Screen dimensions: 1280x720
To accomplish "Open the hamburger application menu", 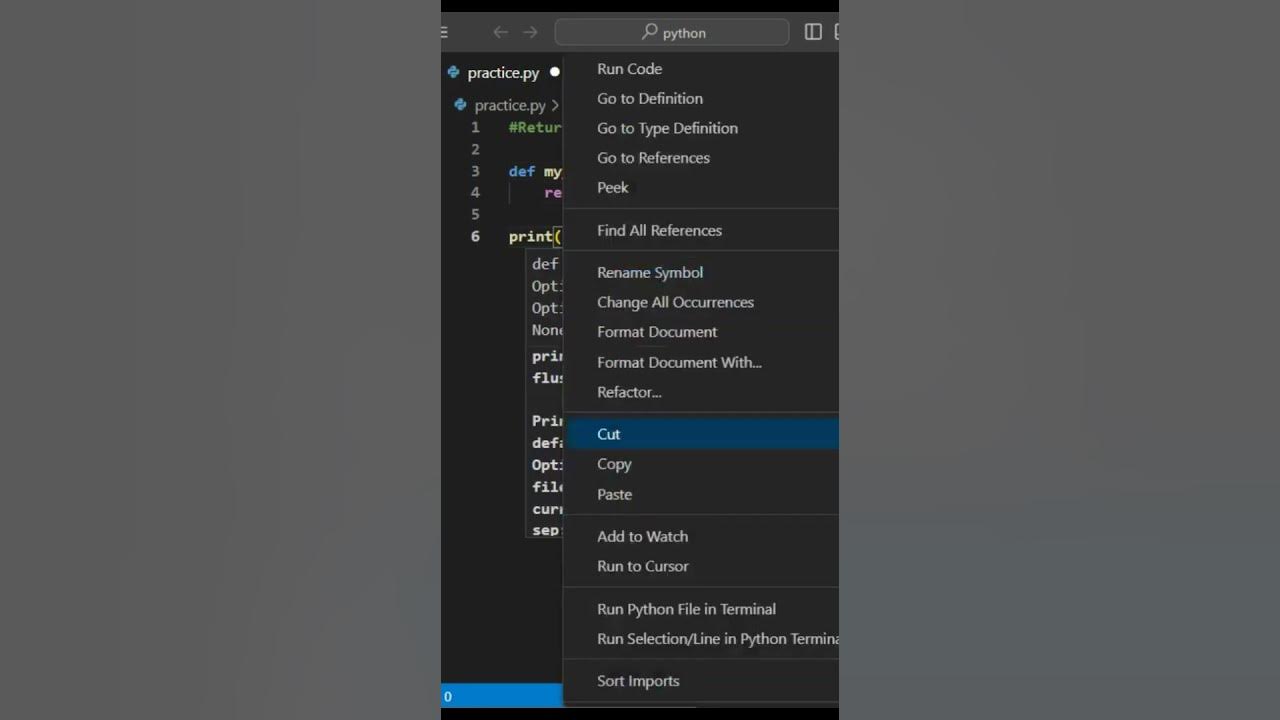I will [445, 32].
